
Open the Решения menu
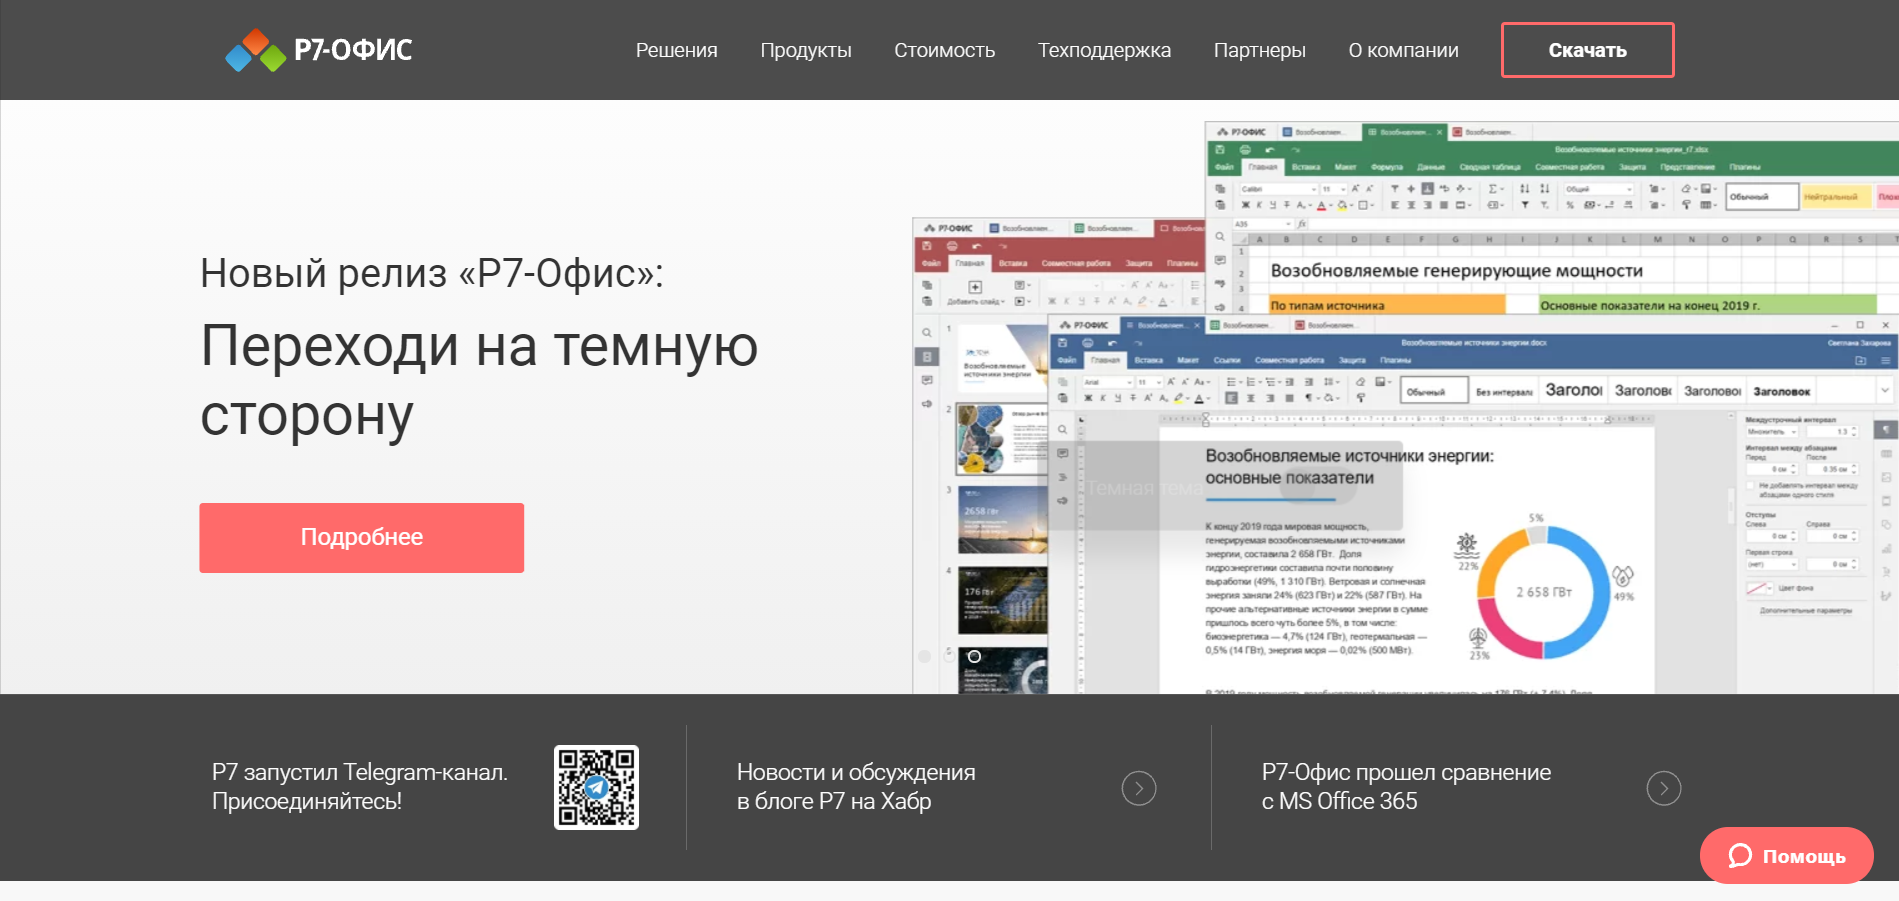(676, 50)
